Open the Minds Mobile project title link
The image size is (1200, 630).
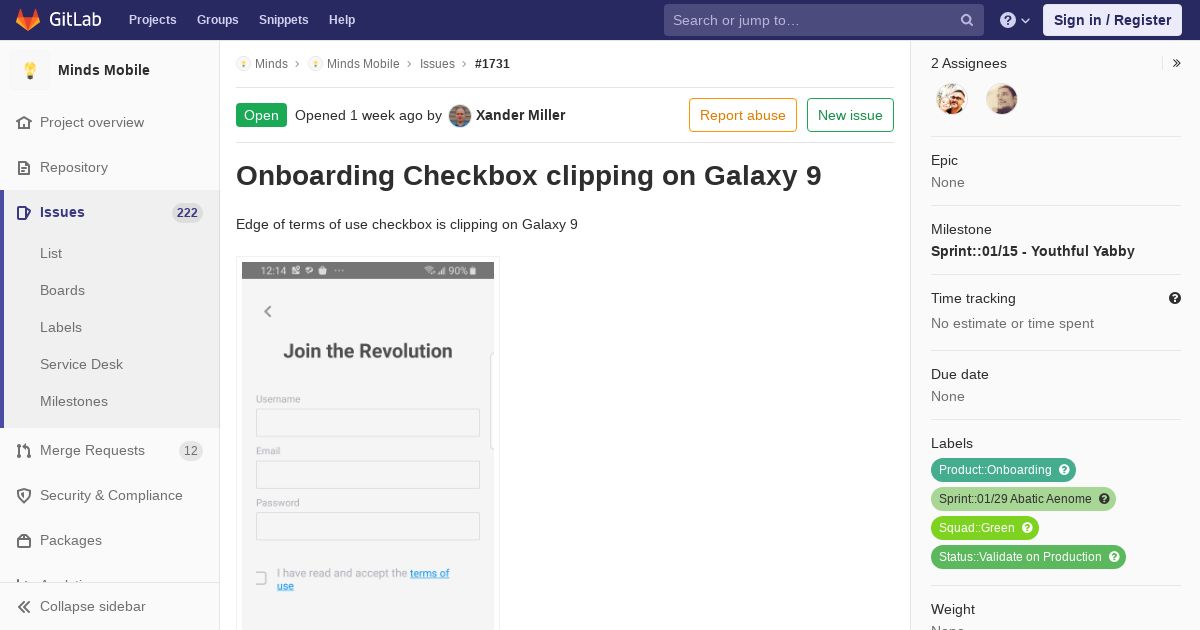pyautogui.click(x=104, y=70)
